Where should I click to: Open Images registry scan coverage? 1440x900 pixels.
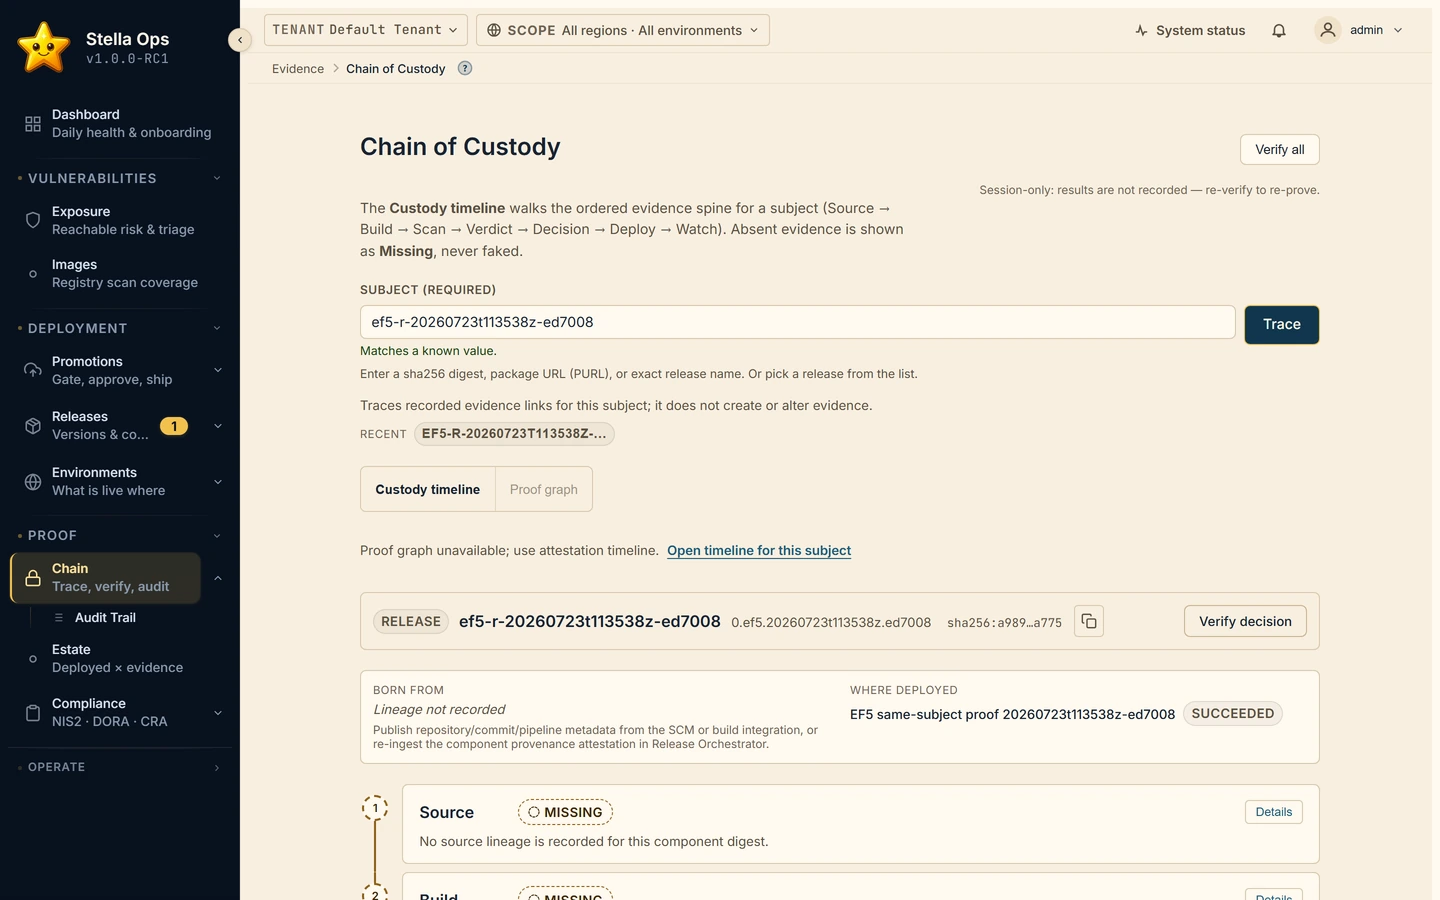coord(120,273)
